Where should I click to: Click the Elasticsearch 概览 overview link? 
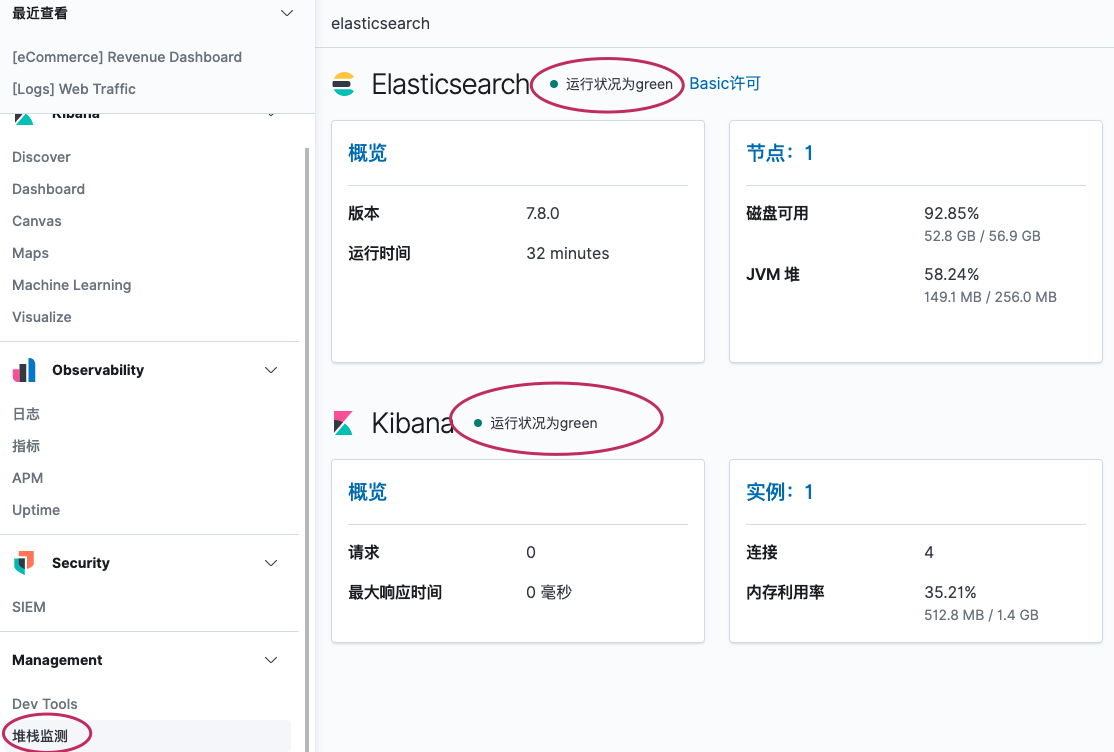tap(367, 152)
